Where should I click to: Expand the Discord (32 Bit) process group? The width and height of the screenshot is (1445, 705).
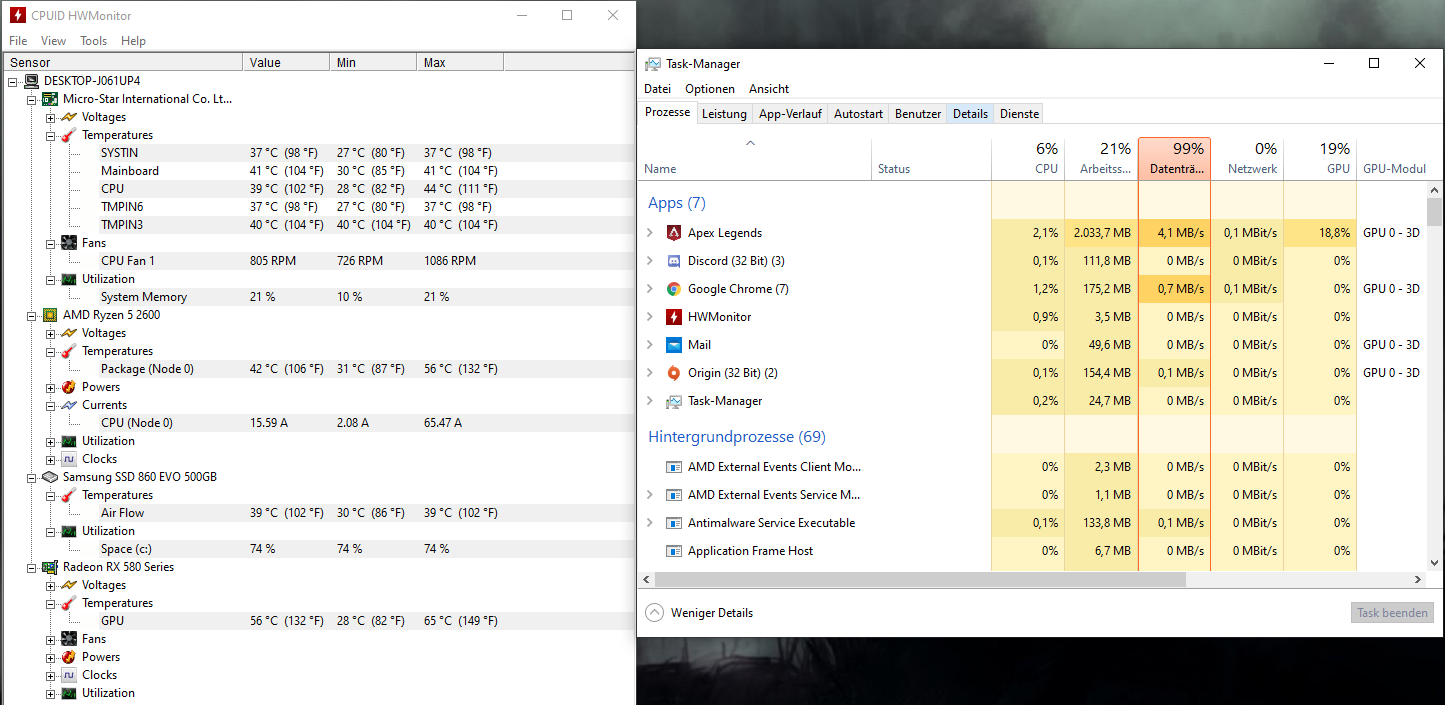(x=650, y=261)
